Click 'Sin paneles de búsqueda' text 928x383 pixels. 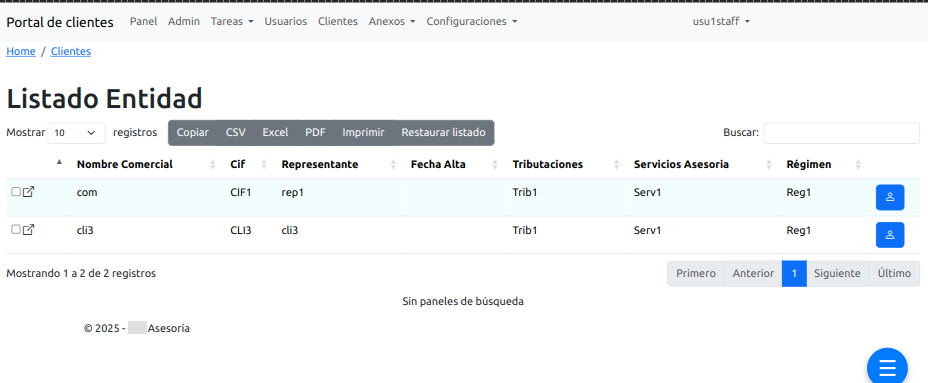[x=463, y=301]
